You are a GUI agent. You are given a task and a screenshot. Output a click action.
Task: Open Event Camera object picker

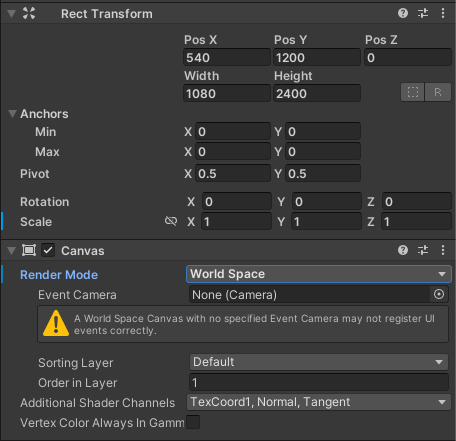tap(439, 294)
